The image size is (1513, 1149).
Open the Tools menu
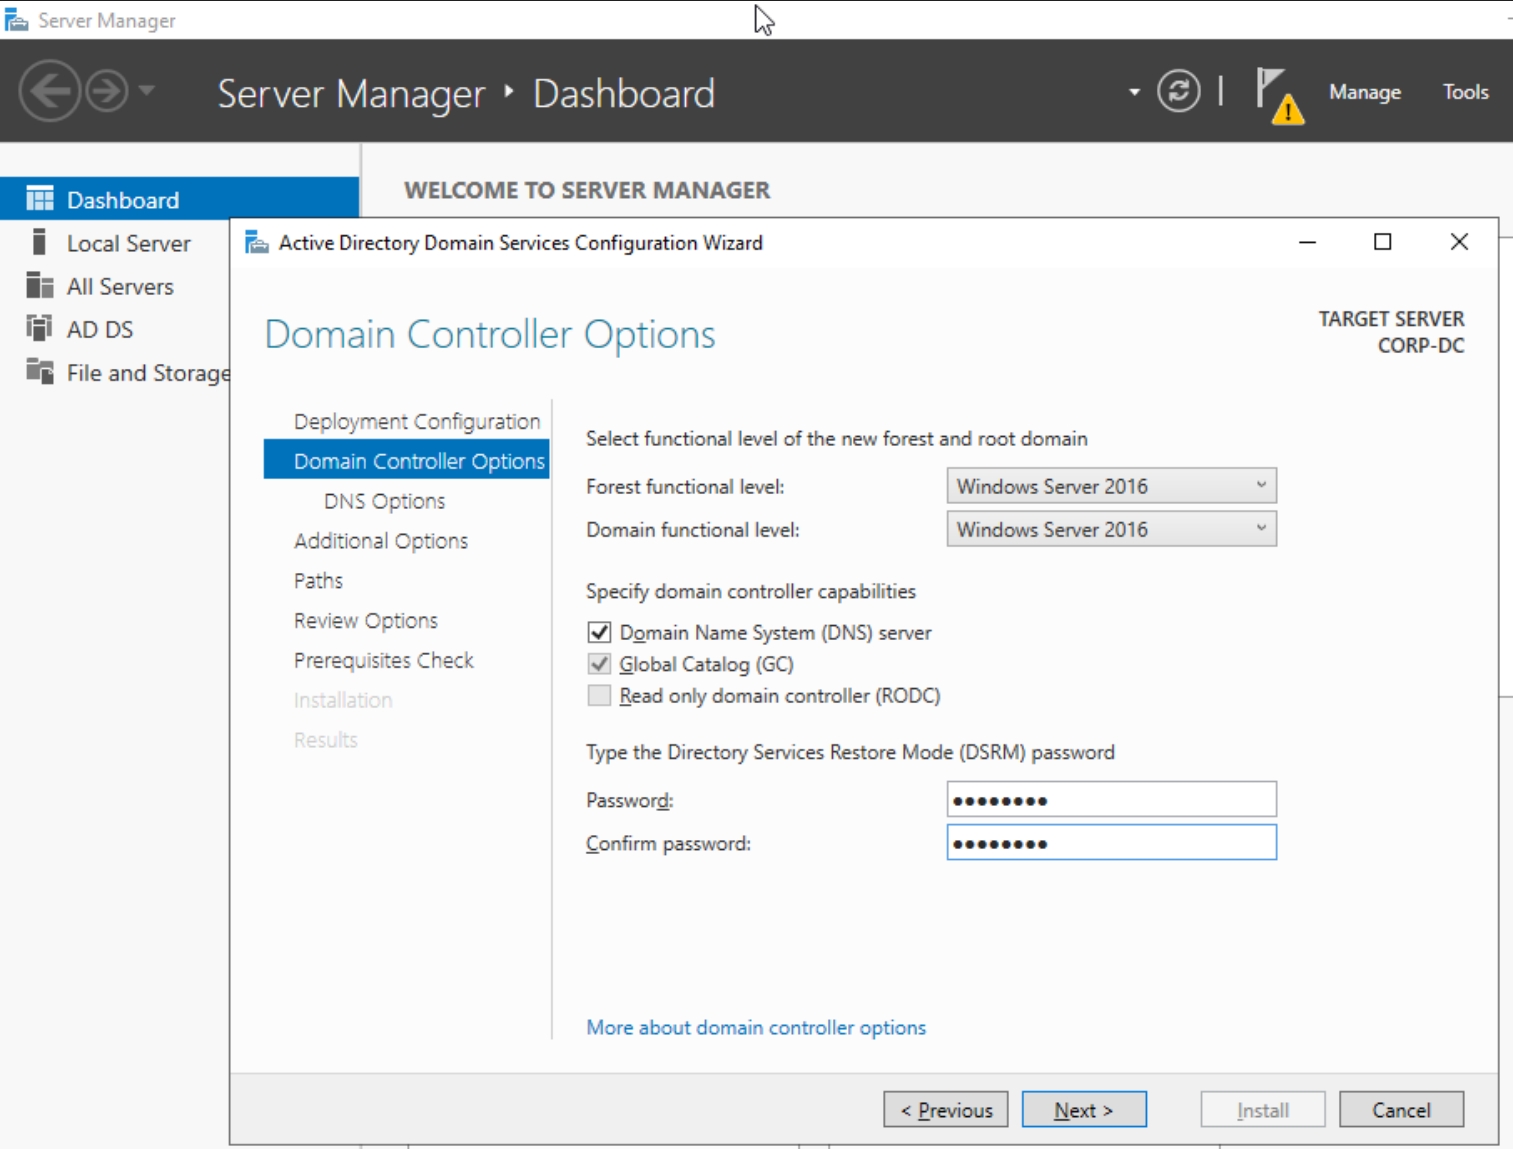pyautogui.click(x=1465, y=92)
